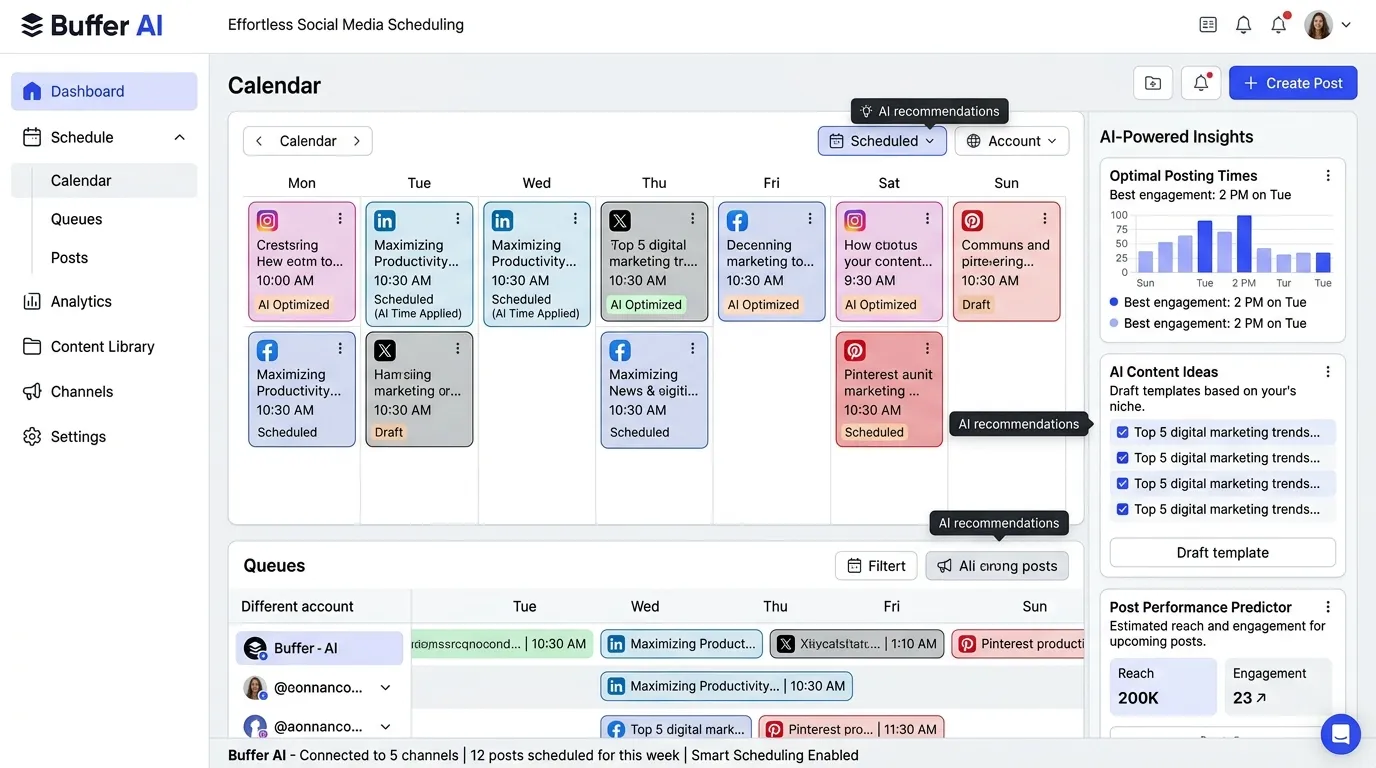Viewport: 1376px width, 768px height.
Task: Open the Scheduled filter dropdown
Action: click(882, 141)
